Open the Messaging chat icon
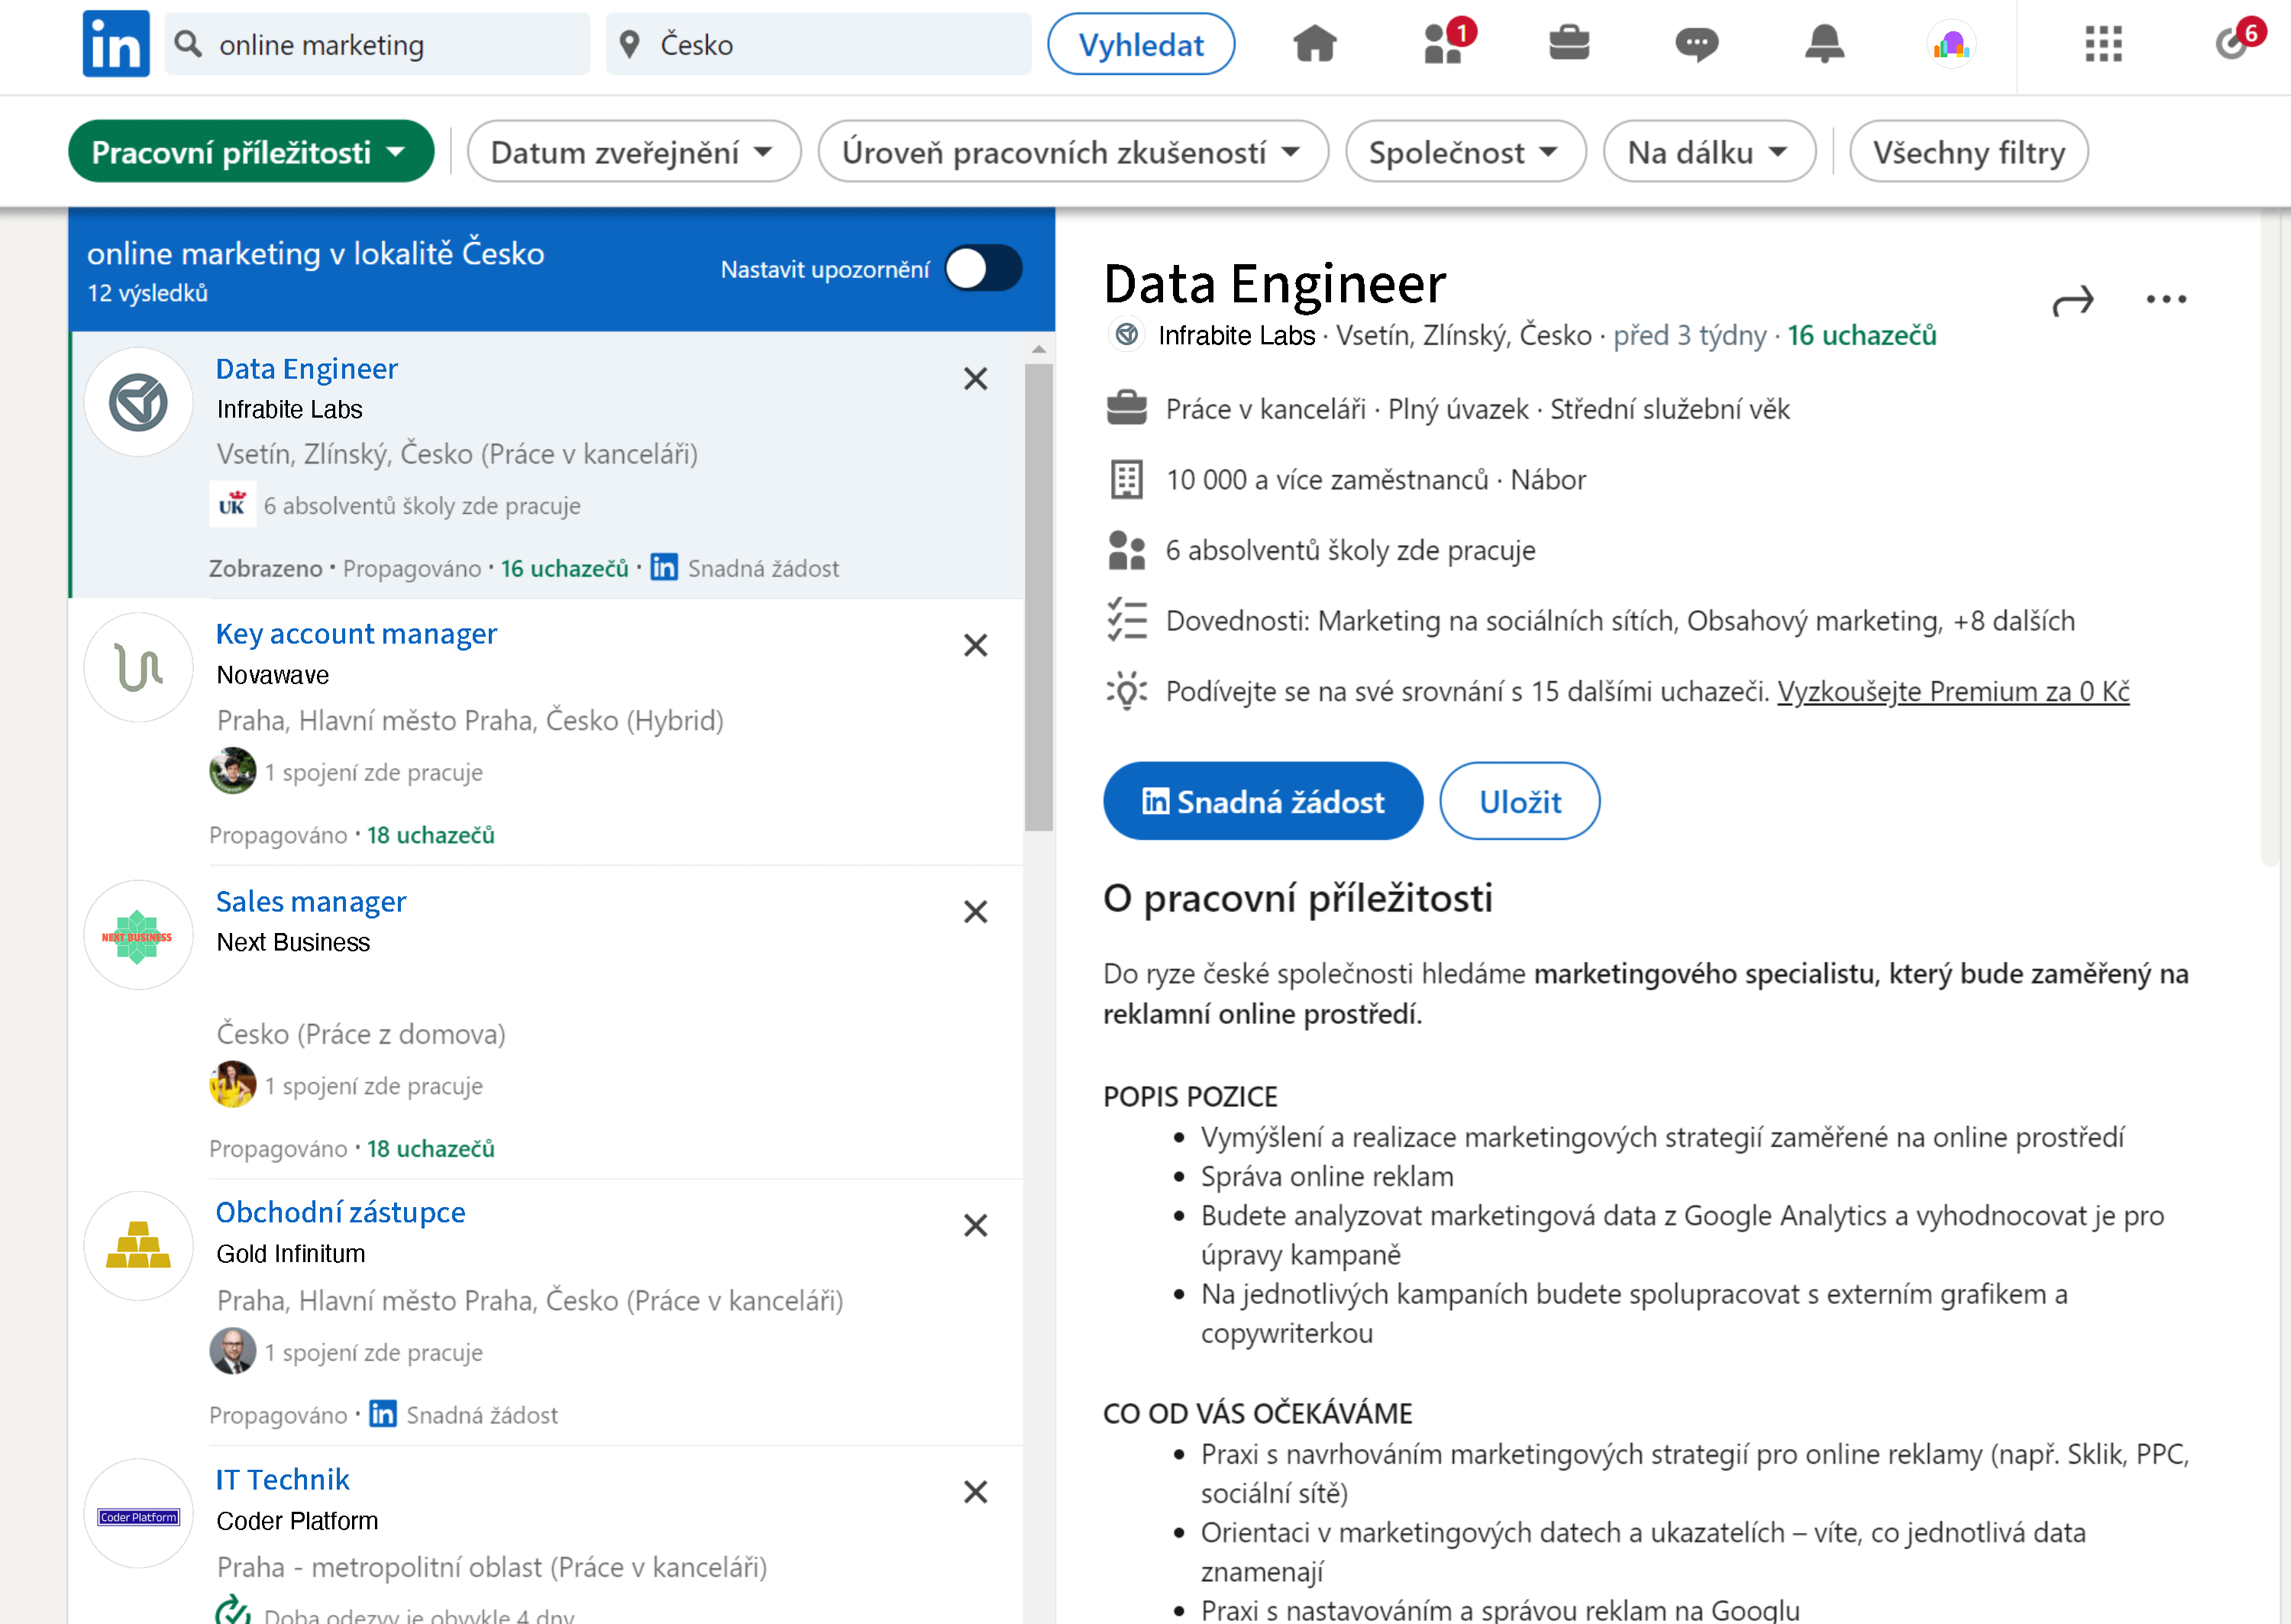 (x=1696, y=44)
